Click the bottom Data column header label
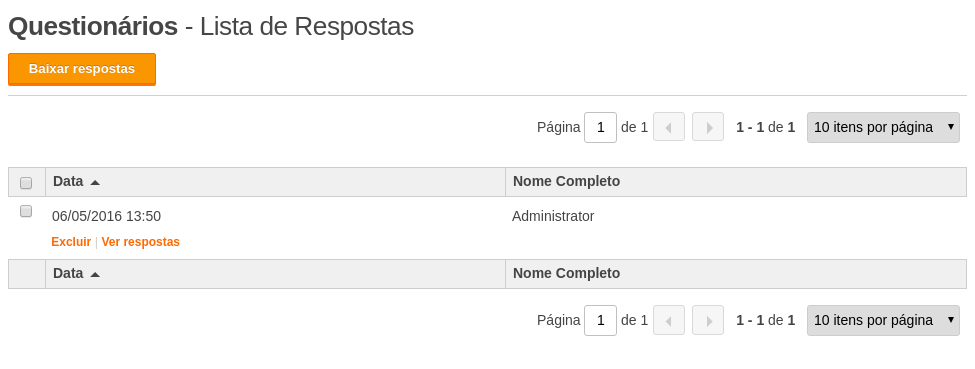 [68, 273]
